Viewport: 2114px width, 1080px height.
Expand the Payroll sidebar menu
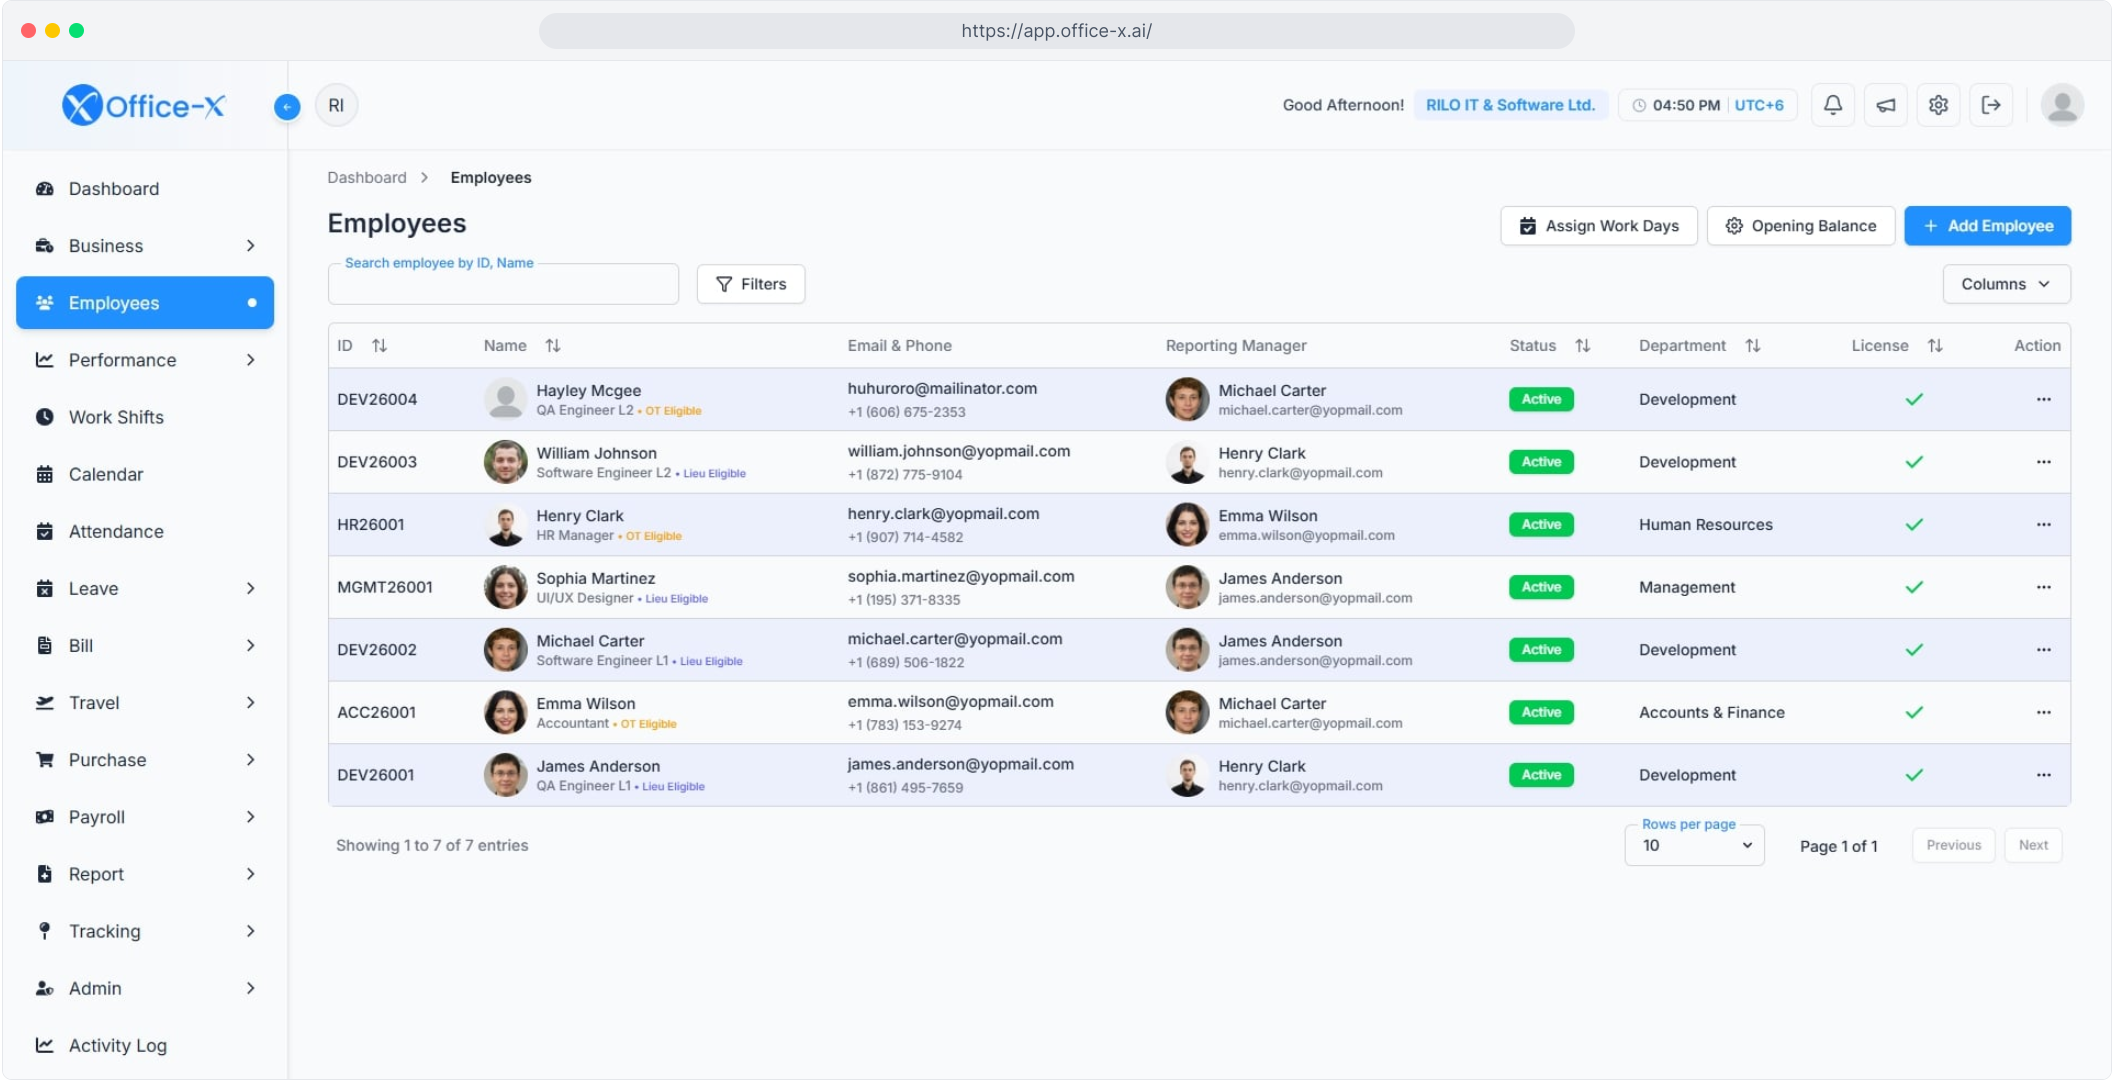[x=145, y=817]
